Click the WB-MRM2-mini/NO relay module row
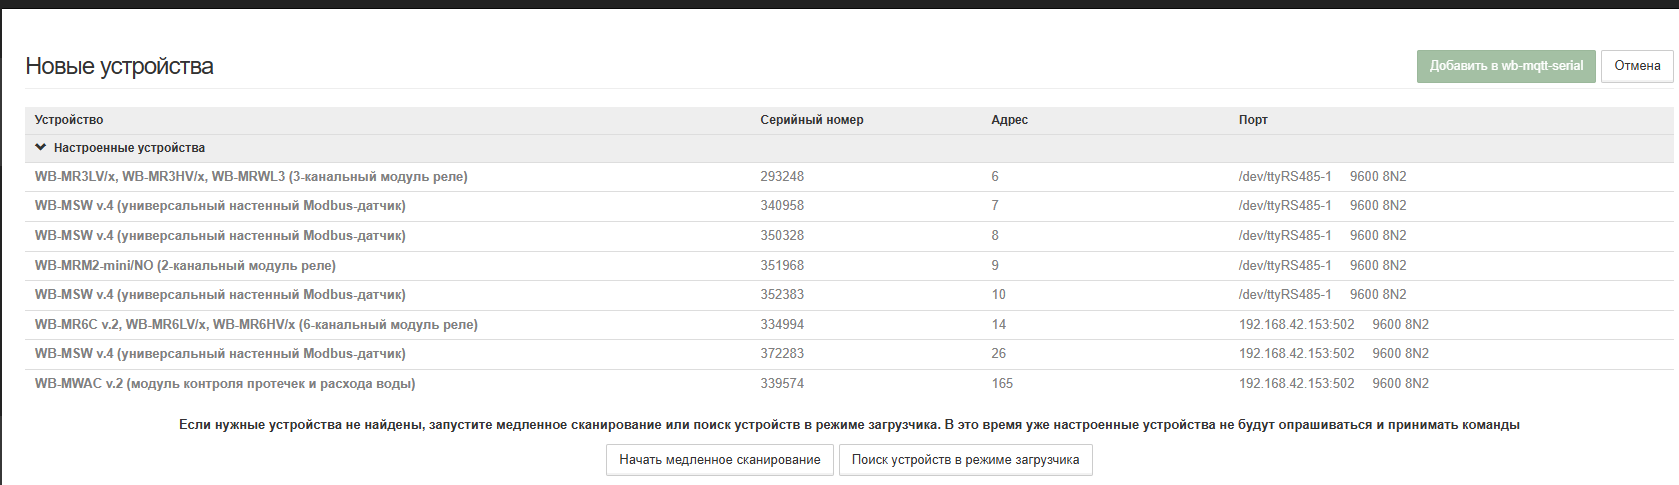 185,266
